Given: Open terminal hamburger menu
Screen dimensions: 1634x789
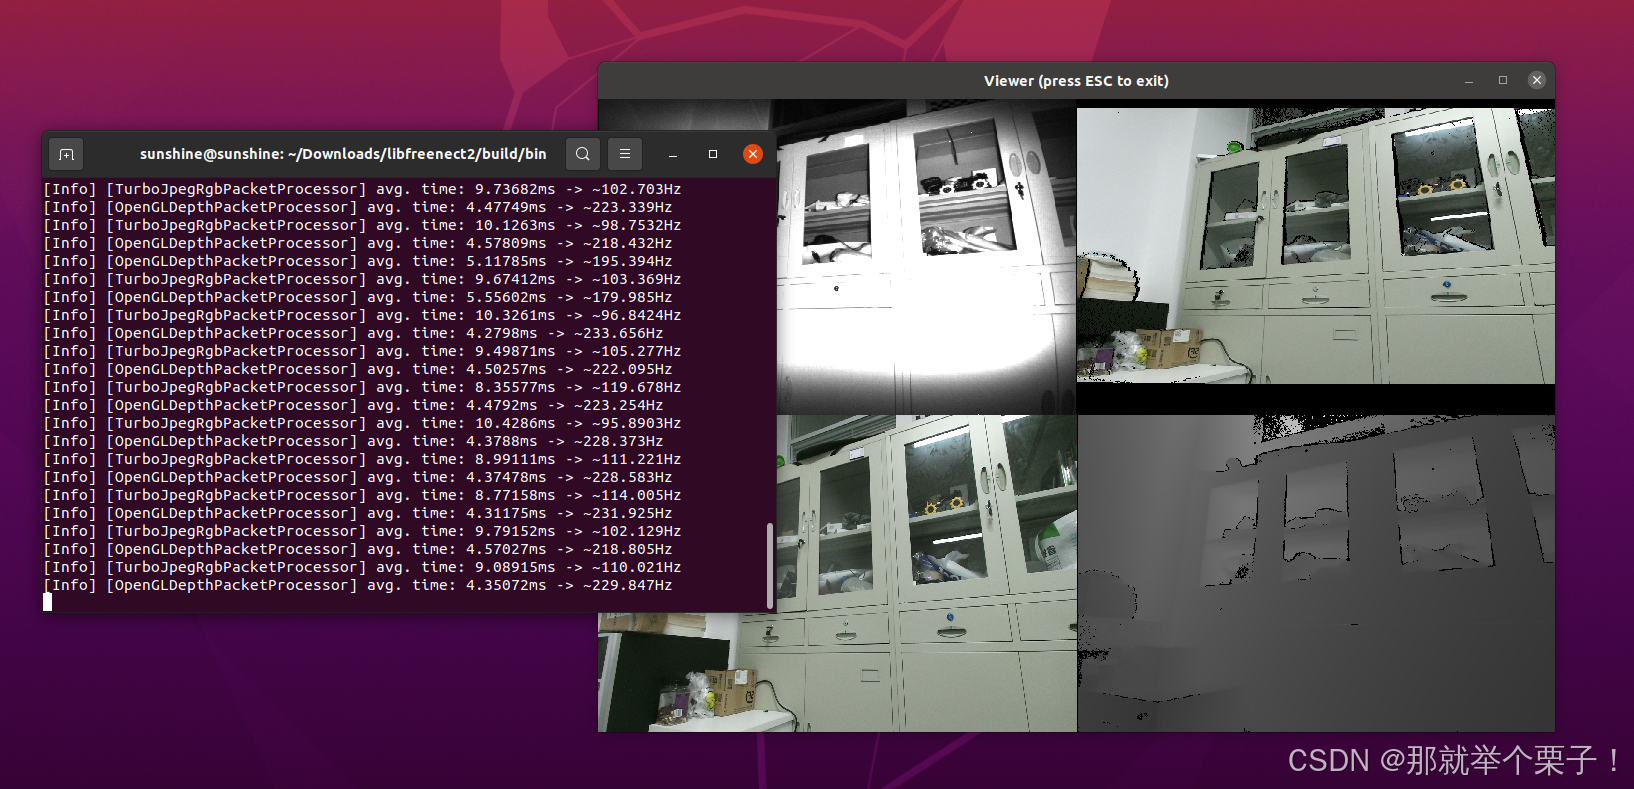Looking at the screenshot, I should [625, 154].
